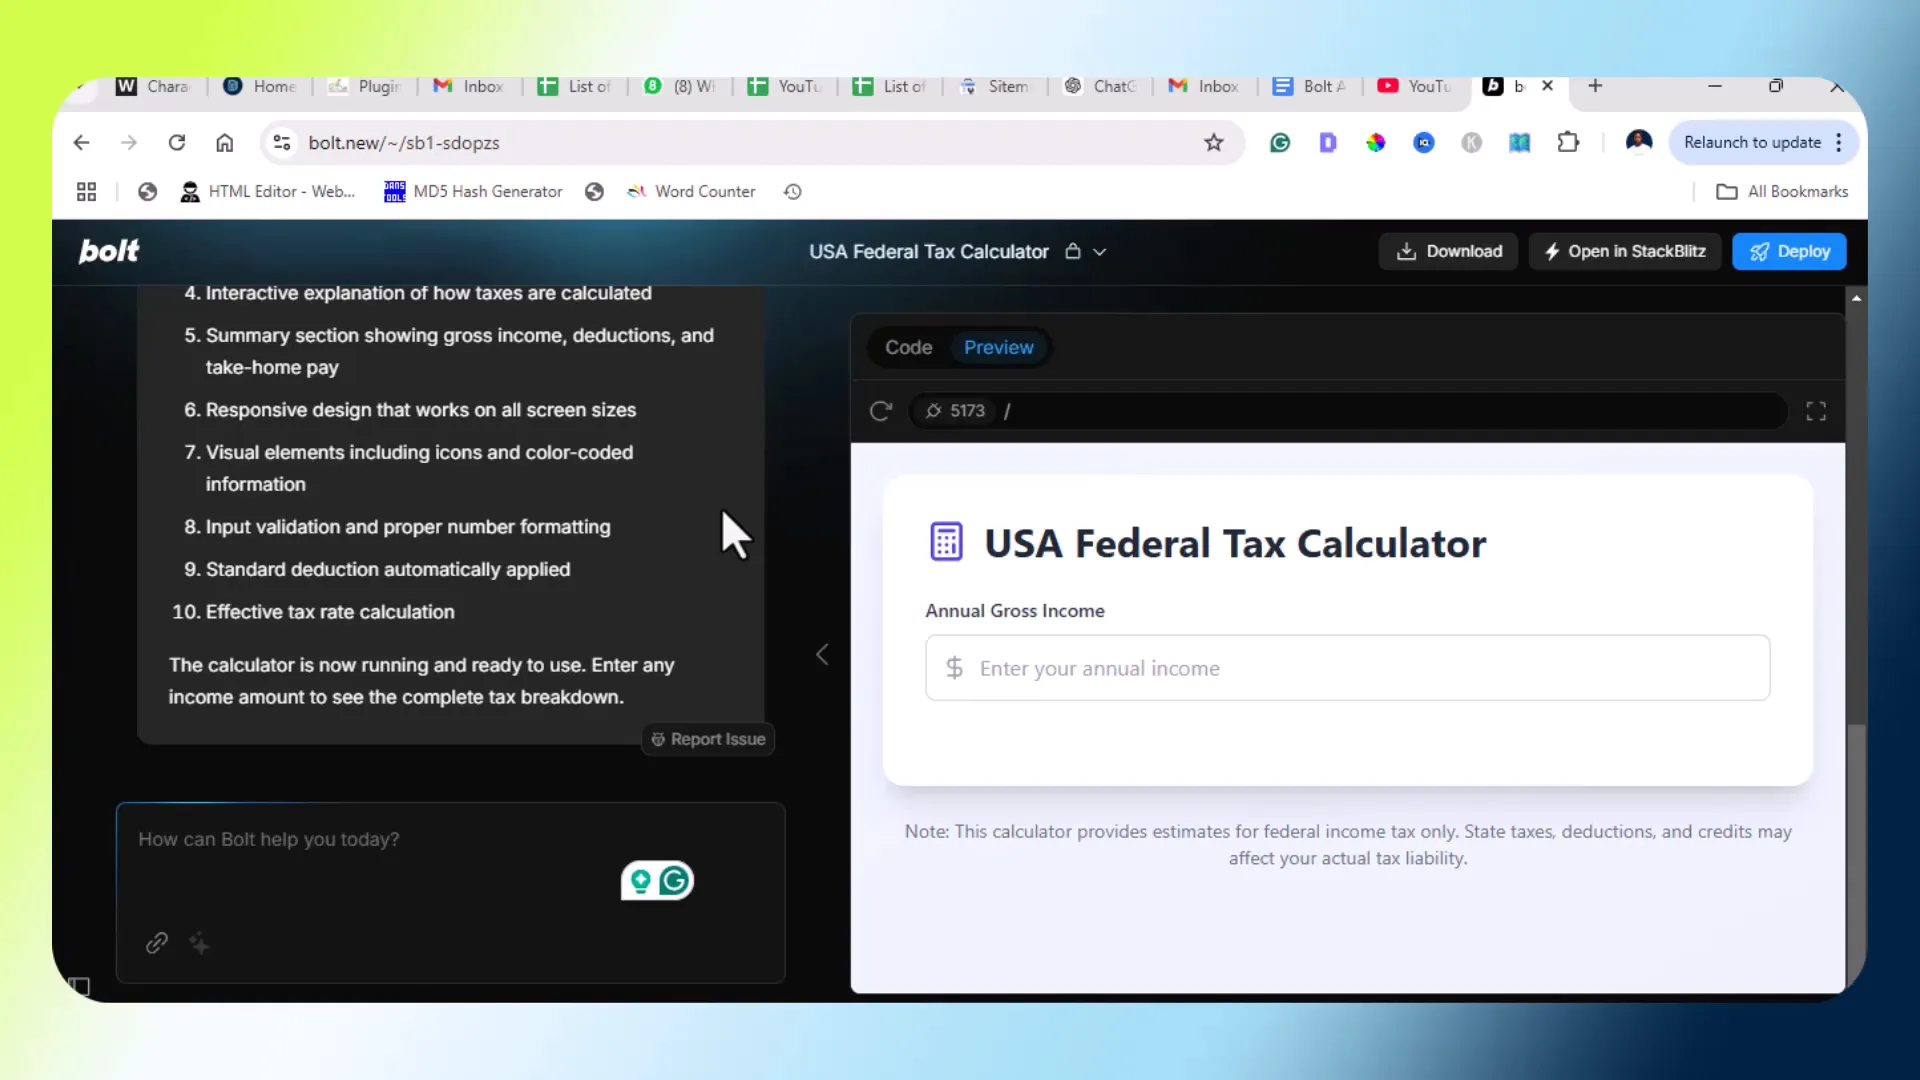This screenshot has height=1080, width=1920.
Task: Open the All Bookmarks folder
Action: (1782, 192)
